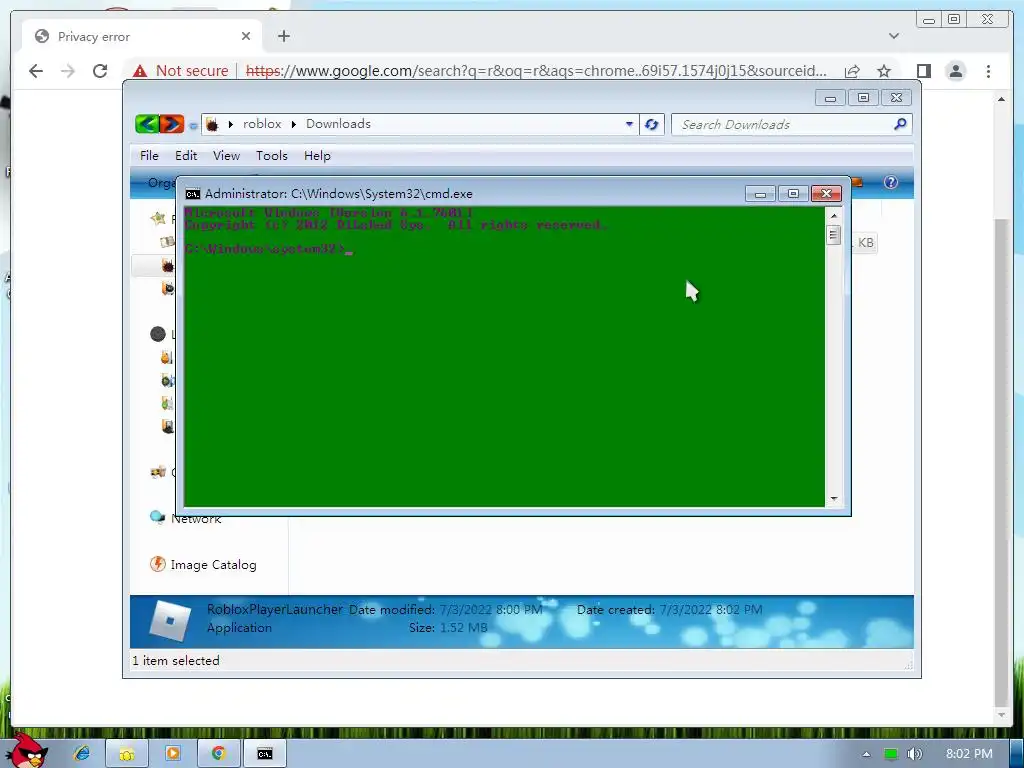Open Internet Explorer from taskbar
Screen dimensions: 1024x768
coord(82,754)
